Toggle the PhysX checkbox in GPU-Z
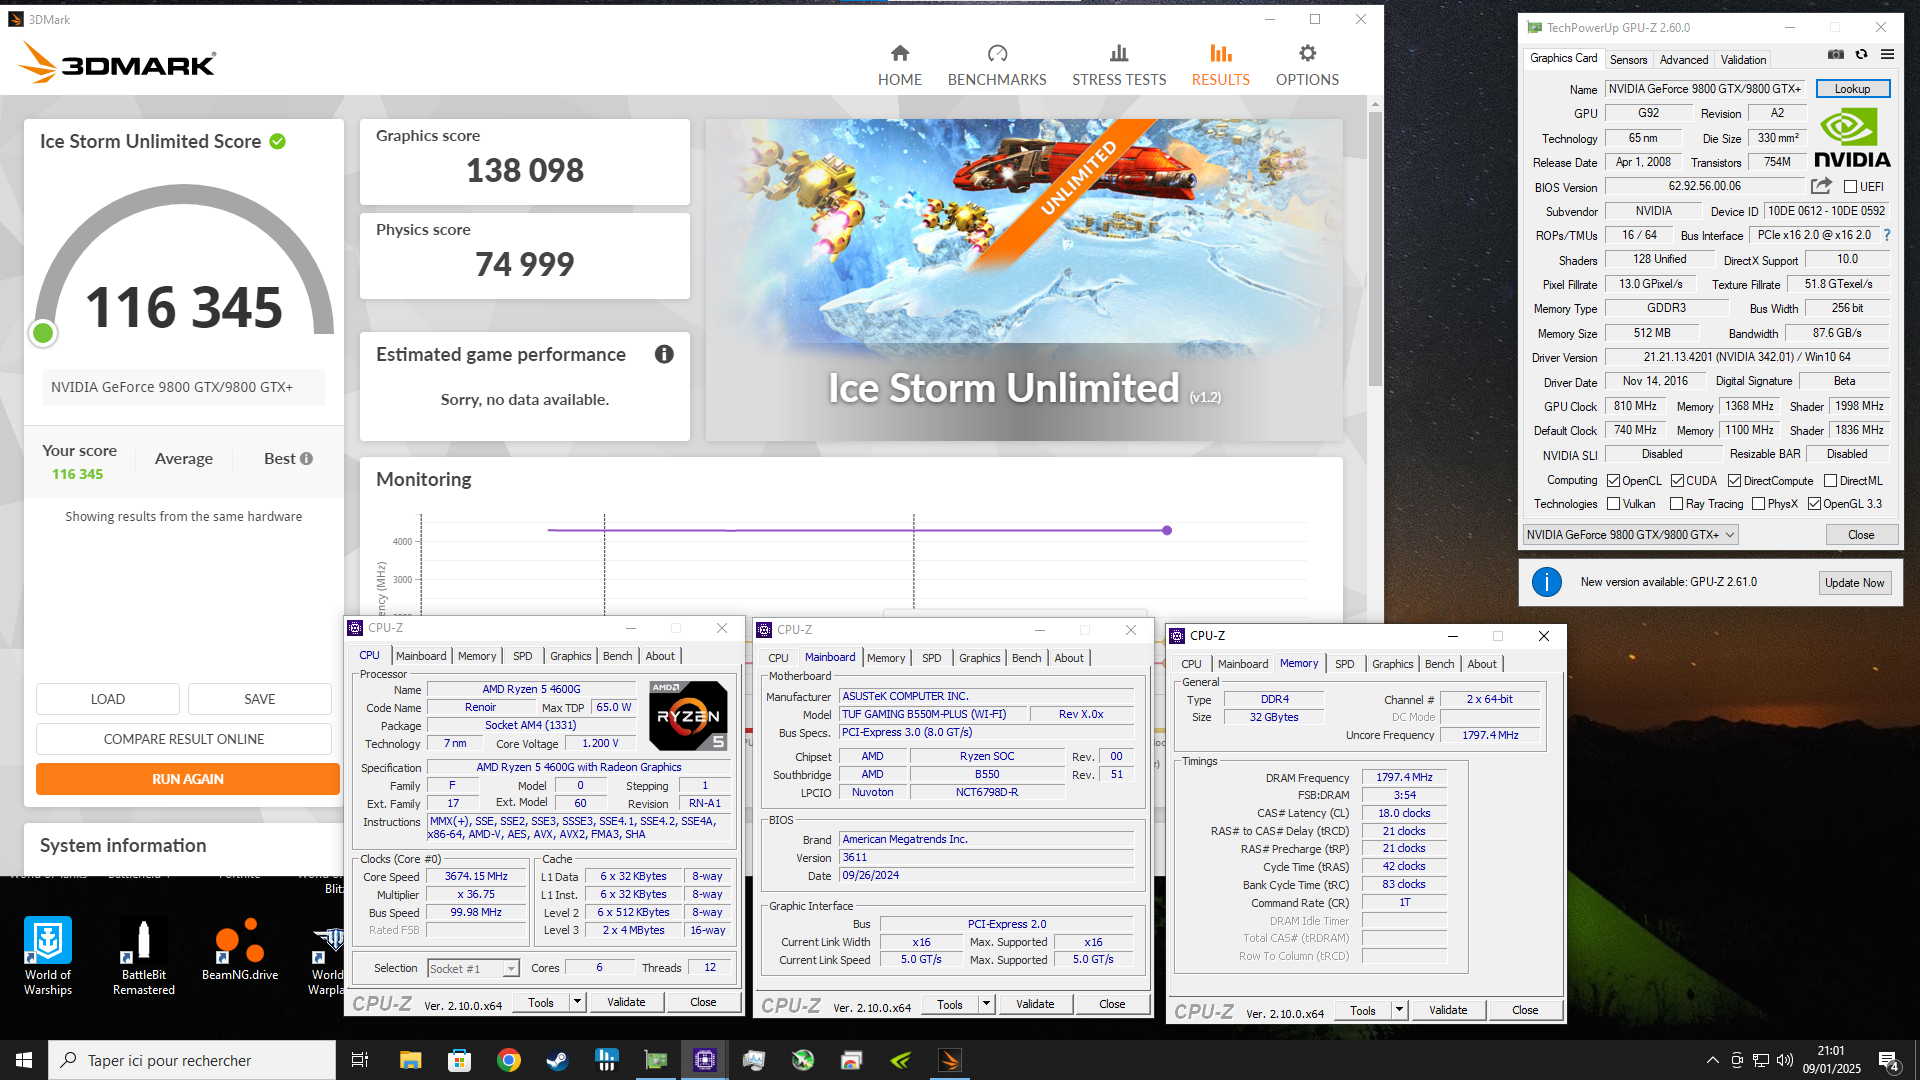 [x=1758, y=504]
